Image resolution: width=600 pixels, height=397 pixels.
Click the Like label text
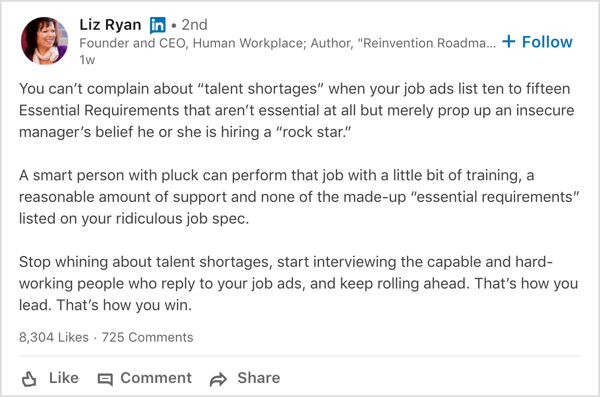click(64, 378)
